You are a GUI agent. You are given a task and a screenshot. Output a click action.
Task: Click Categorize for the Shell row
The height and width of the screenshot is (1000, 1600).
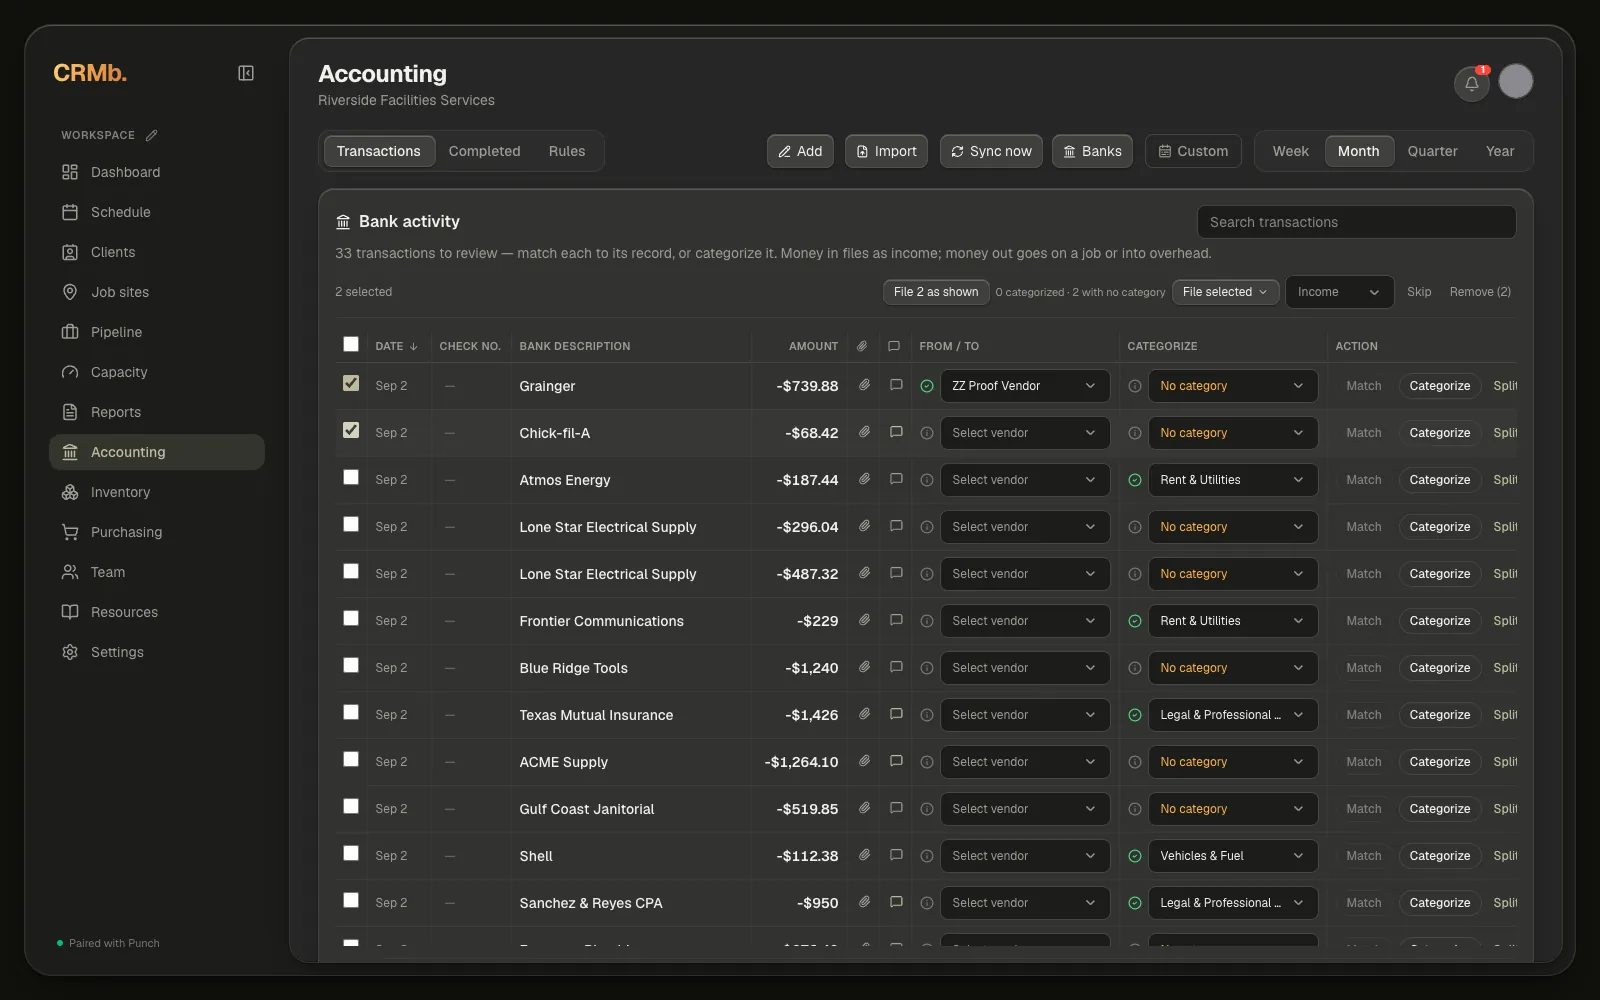[1439, 856]
